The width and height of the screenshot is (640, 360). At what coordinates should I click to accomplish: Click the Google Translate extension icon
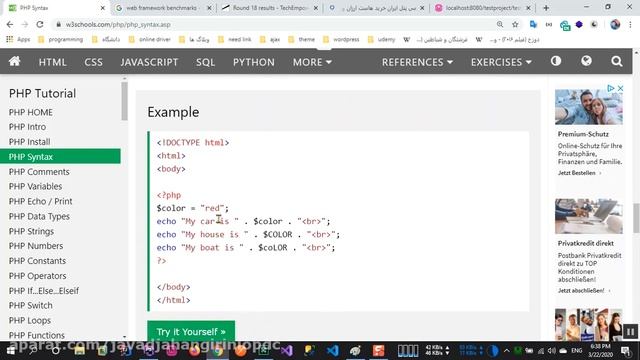point(533,24)
